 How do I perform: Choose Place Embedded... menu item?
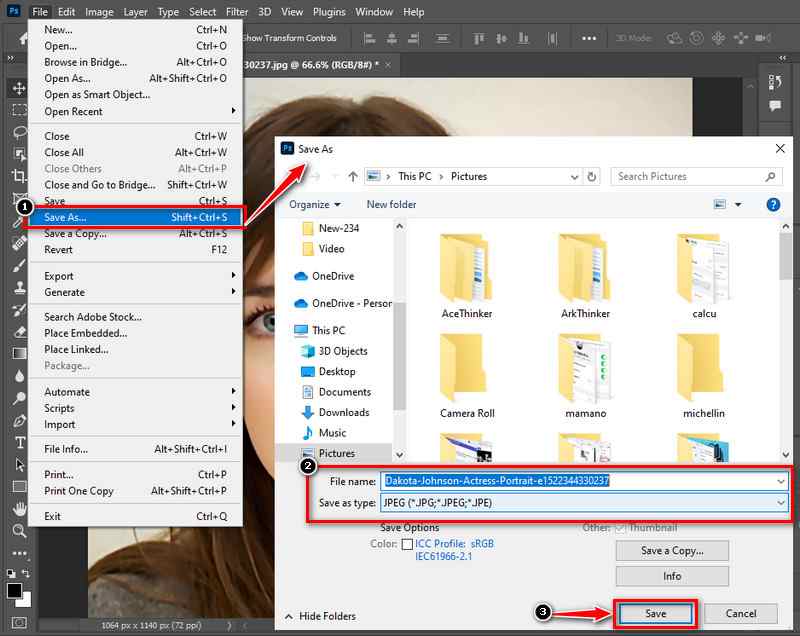pyautogui.click(x=135, y=333)
